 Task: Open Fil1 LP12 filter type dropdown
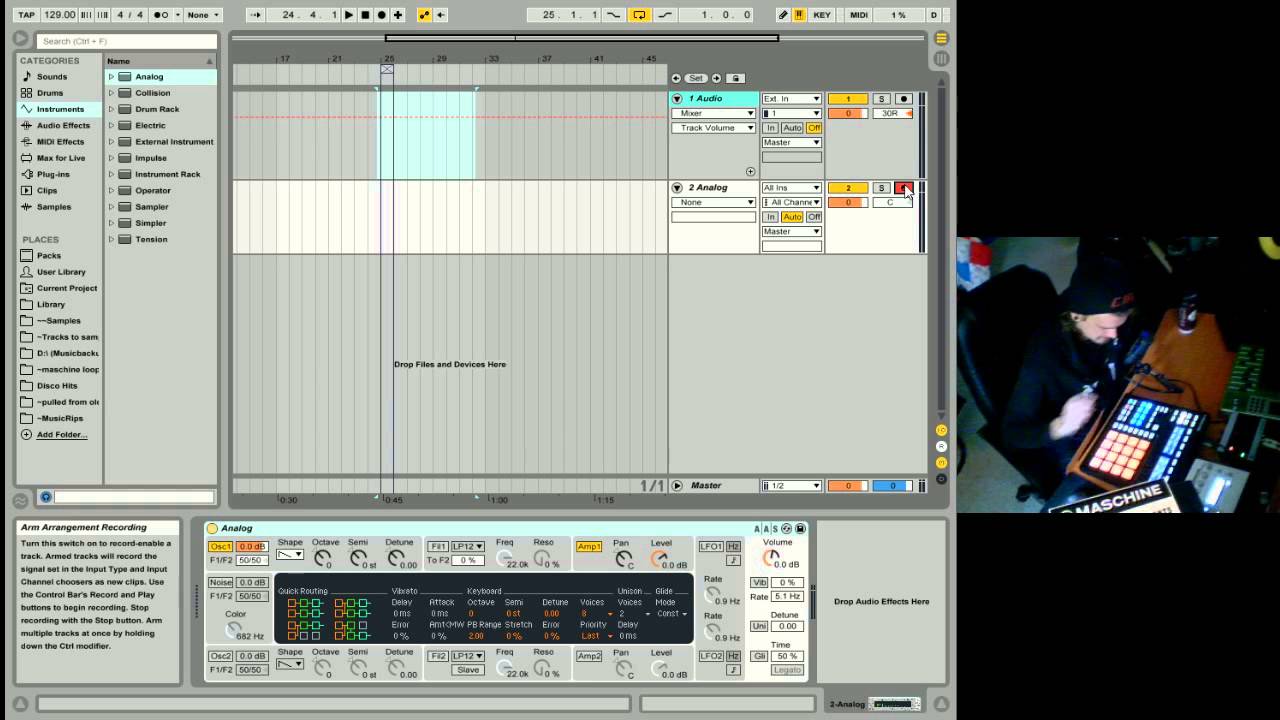(x=467, y=546)
